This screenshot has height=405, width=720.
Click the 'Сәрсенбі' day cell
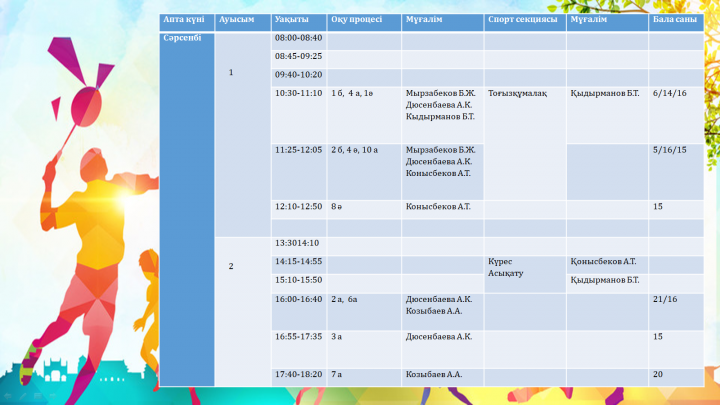point(187,209)
